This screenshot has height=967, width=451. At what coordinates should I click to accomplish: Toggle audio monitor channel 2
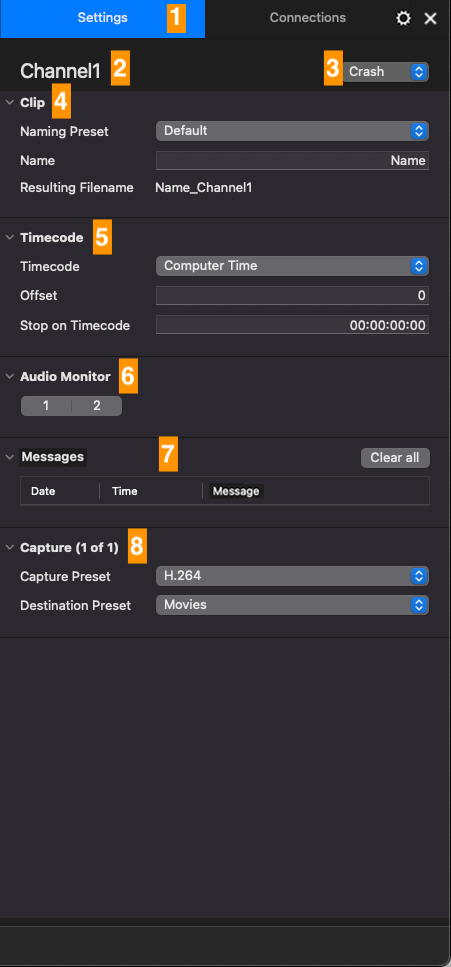coord(97,406)
